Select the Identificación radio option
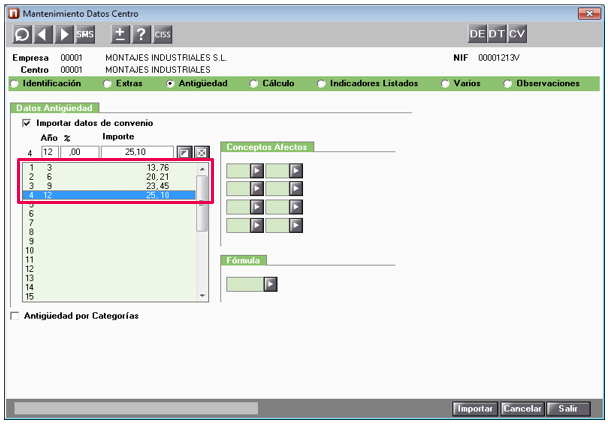 coord(14,84)
